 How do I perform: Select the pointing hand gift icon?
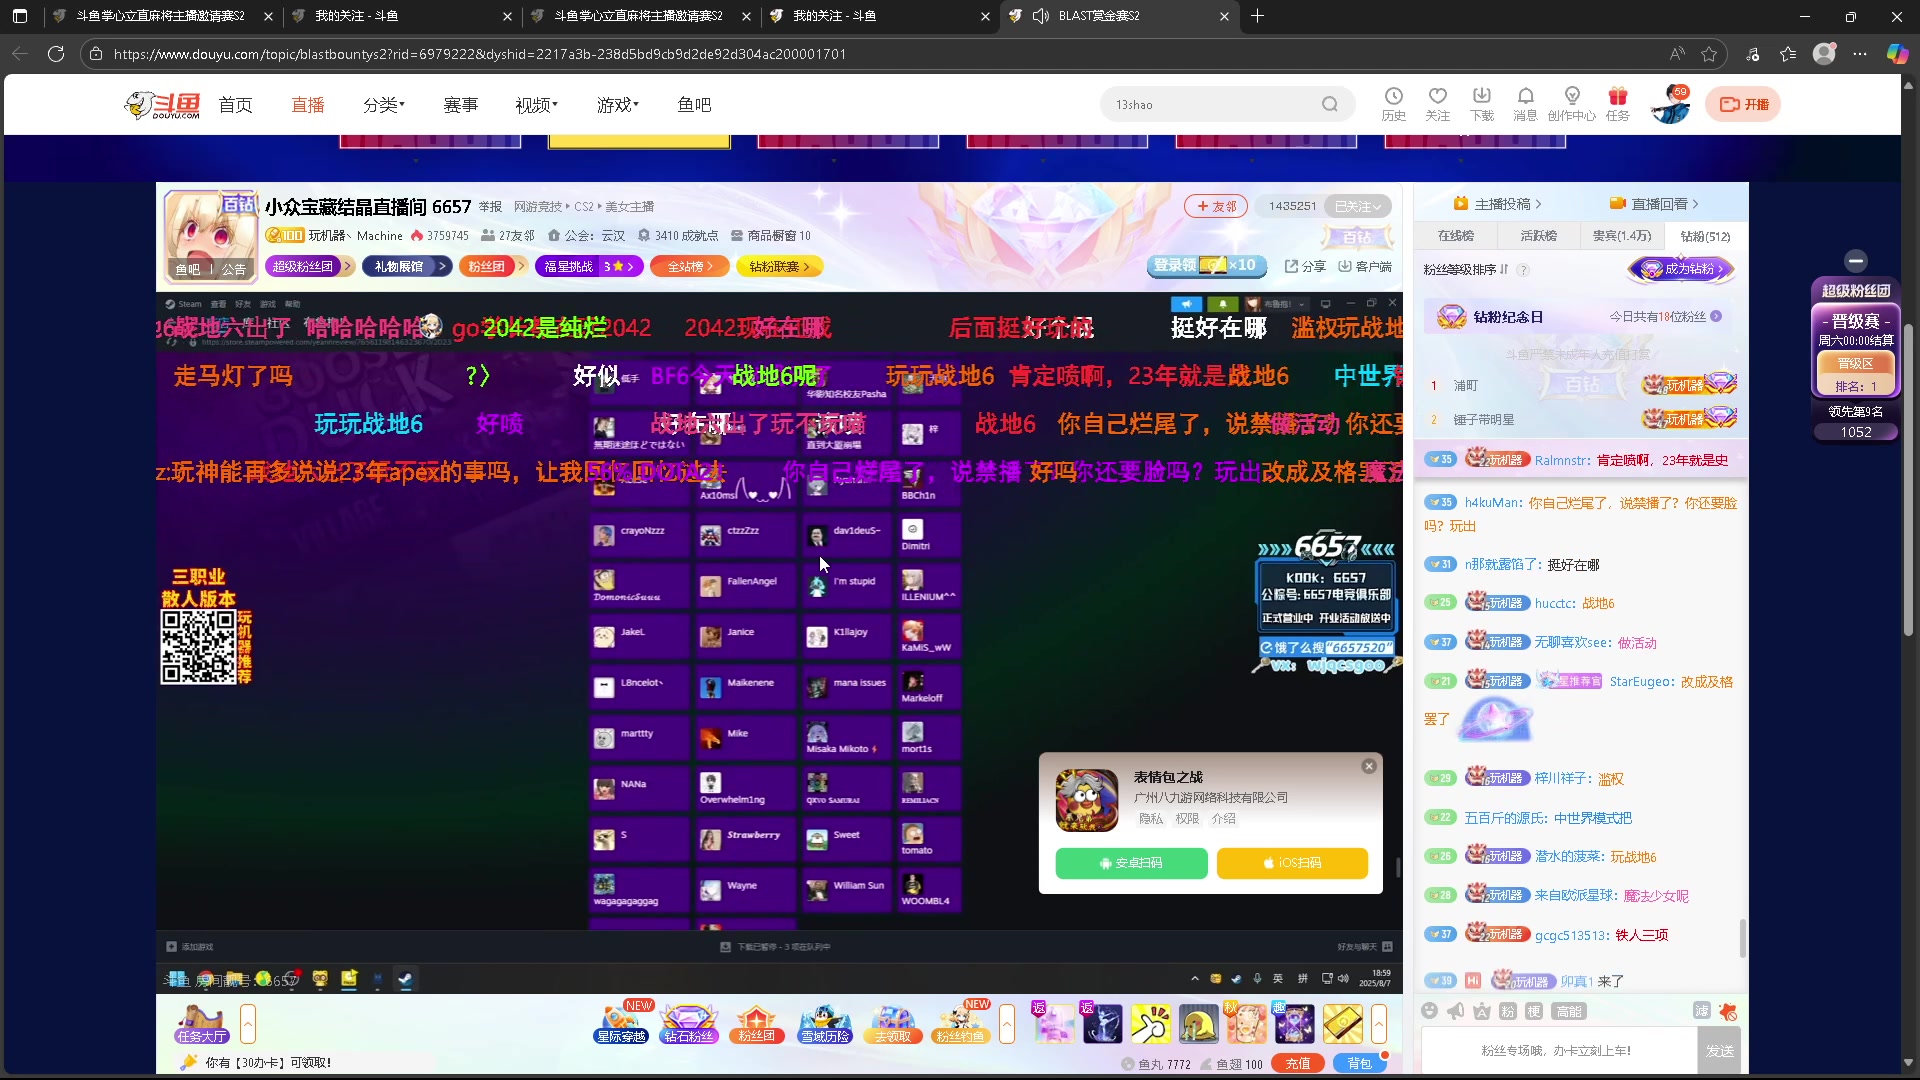pyautogui.click(x=1150, y=1024)
